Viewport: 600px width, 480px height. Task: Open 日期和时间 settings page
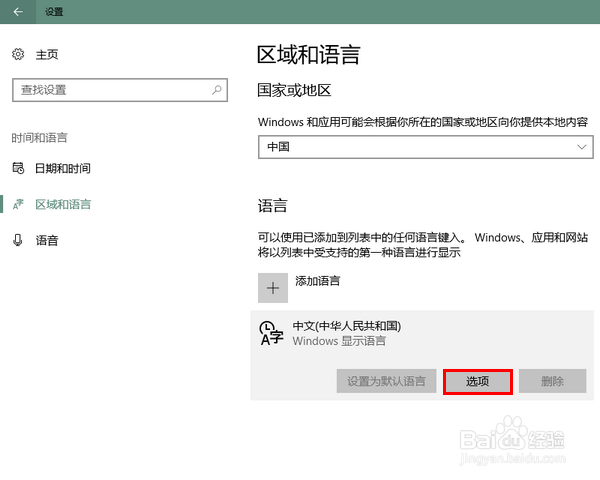pos(63,168)
